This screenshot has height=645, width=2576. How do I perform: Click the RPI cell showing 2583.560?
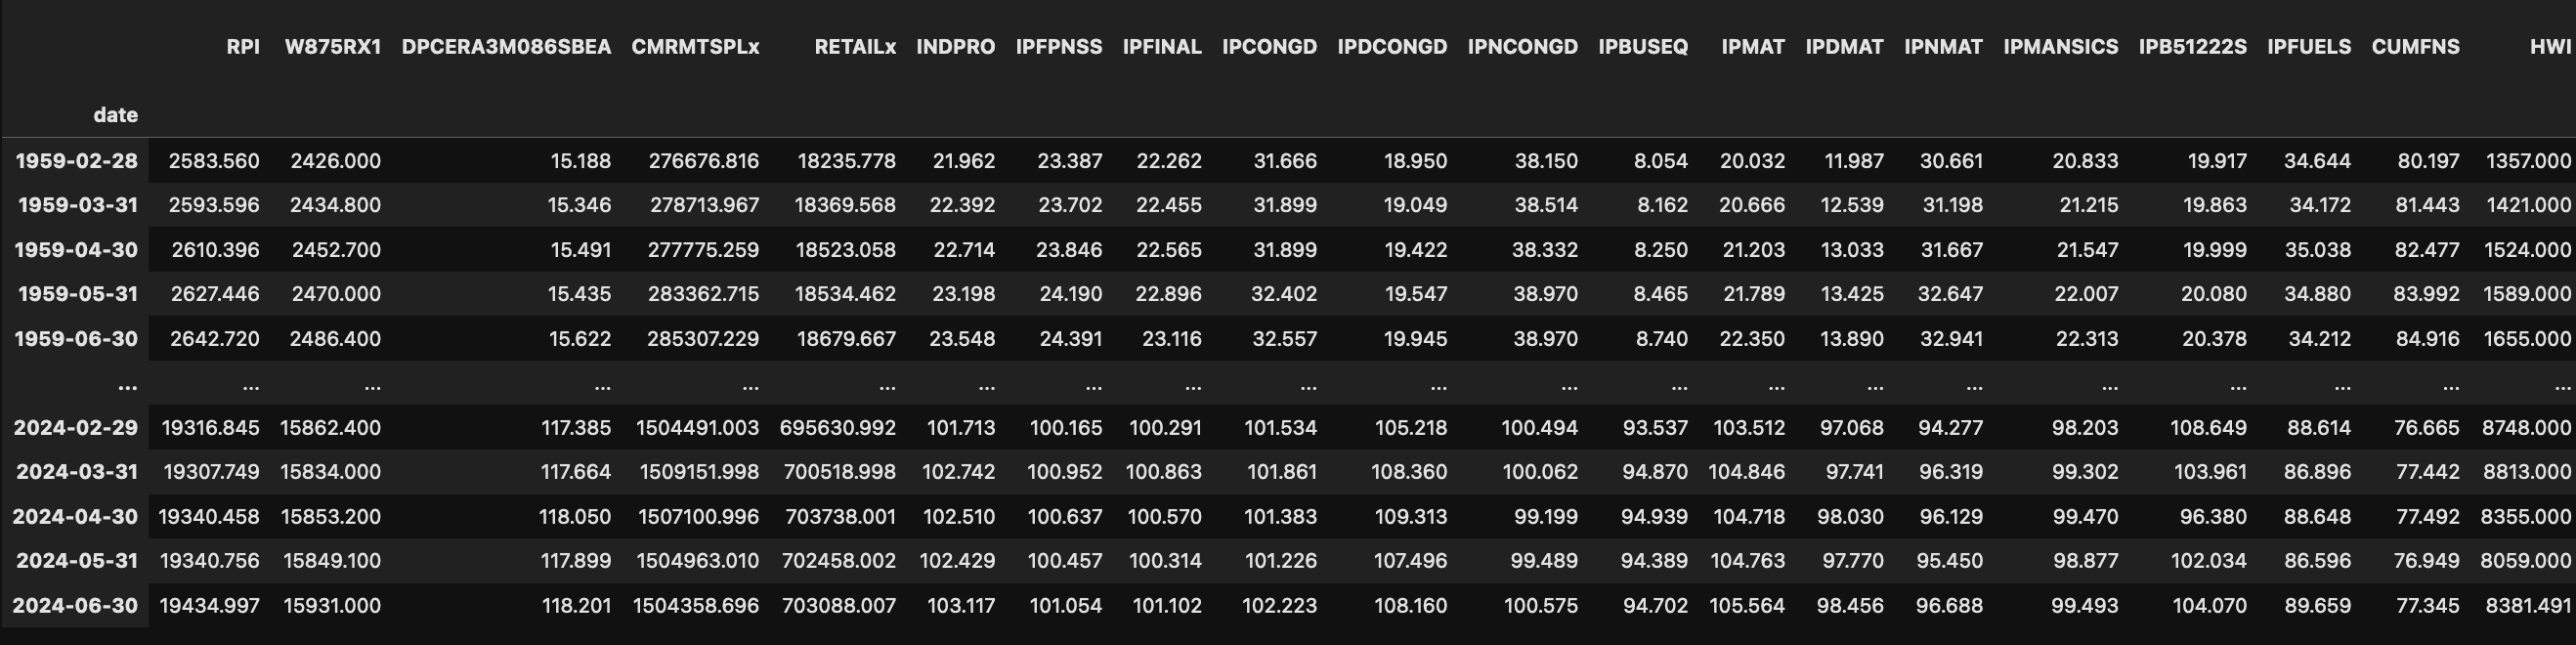(x=214, y=161)
